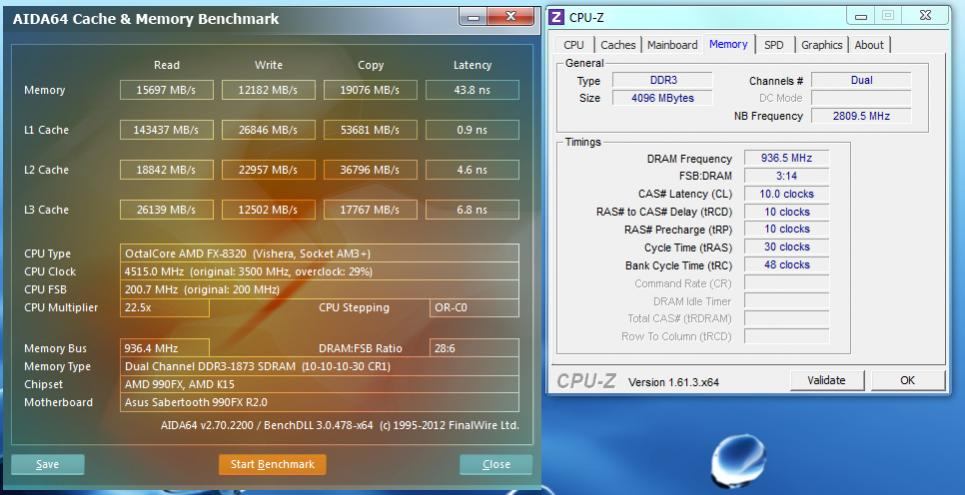Click the CPU-Z logo icon in title bar
The height and width of the screenshot is (495, 965).
pyautogui.click(x=556, y=17)
